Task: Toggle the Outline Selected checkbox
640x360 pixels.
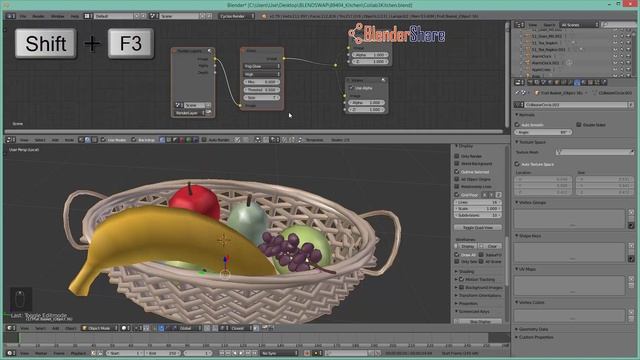Action: point(457,172)
